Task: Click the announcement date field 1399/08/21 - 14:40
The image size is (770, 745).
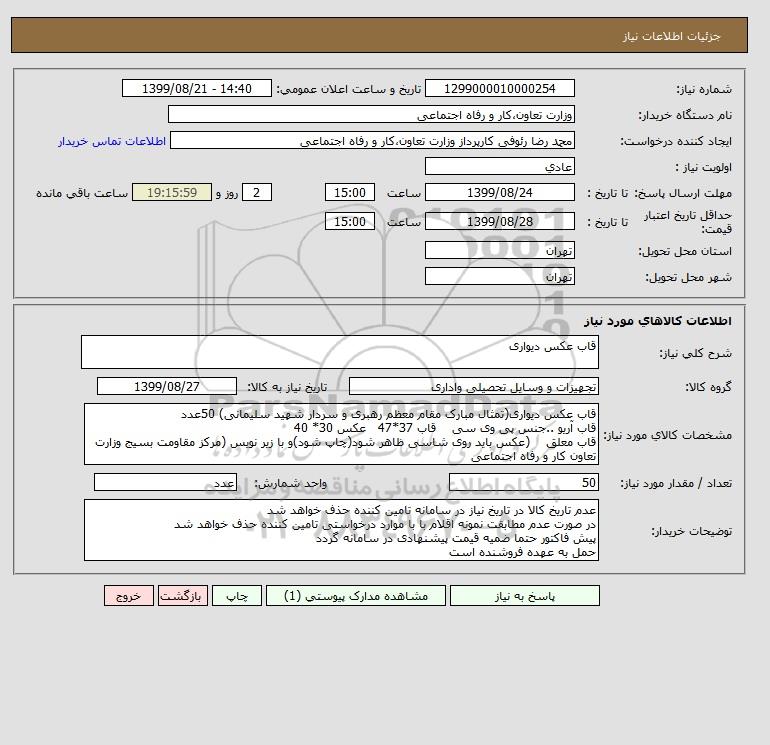Action: (x=196, y=89)
